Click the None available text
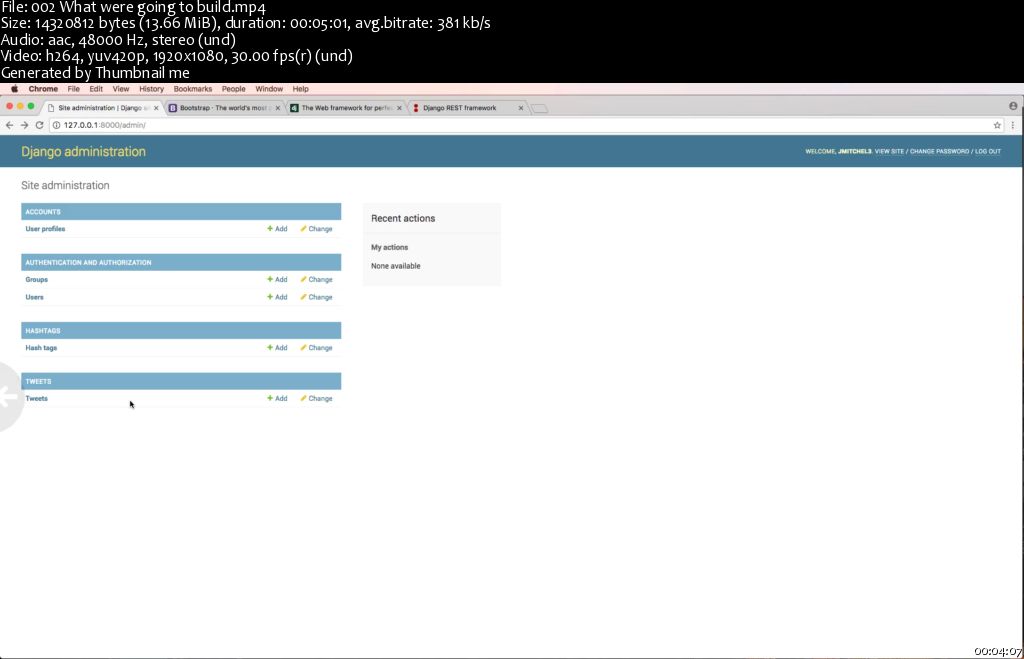 [x=396, y=266]
